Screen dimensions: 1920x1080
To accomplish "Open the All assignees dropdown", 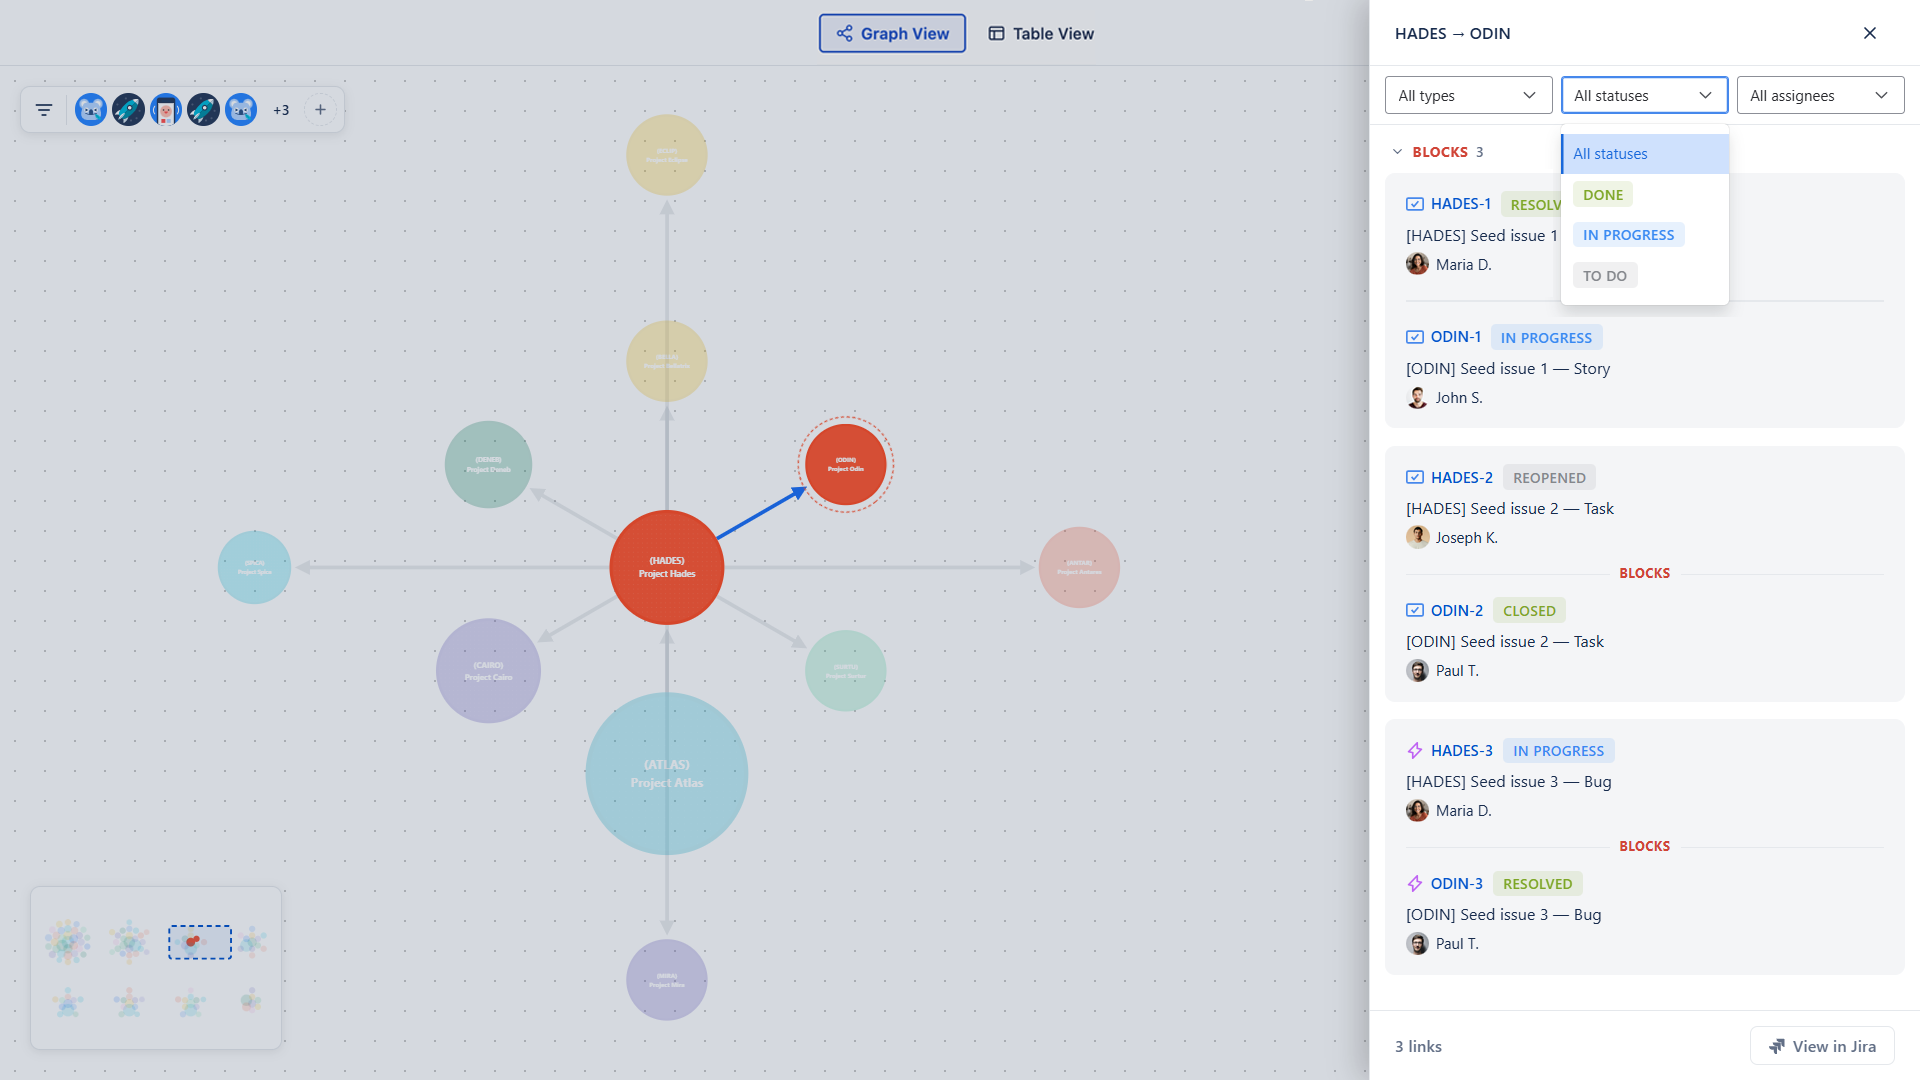I will pyautogui.click(x=1820, y=95).
